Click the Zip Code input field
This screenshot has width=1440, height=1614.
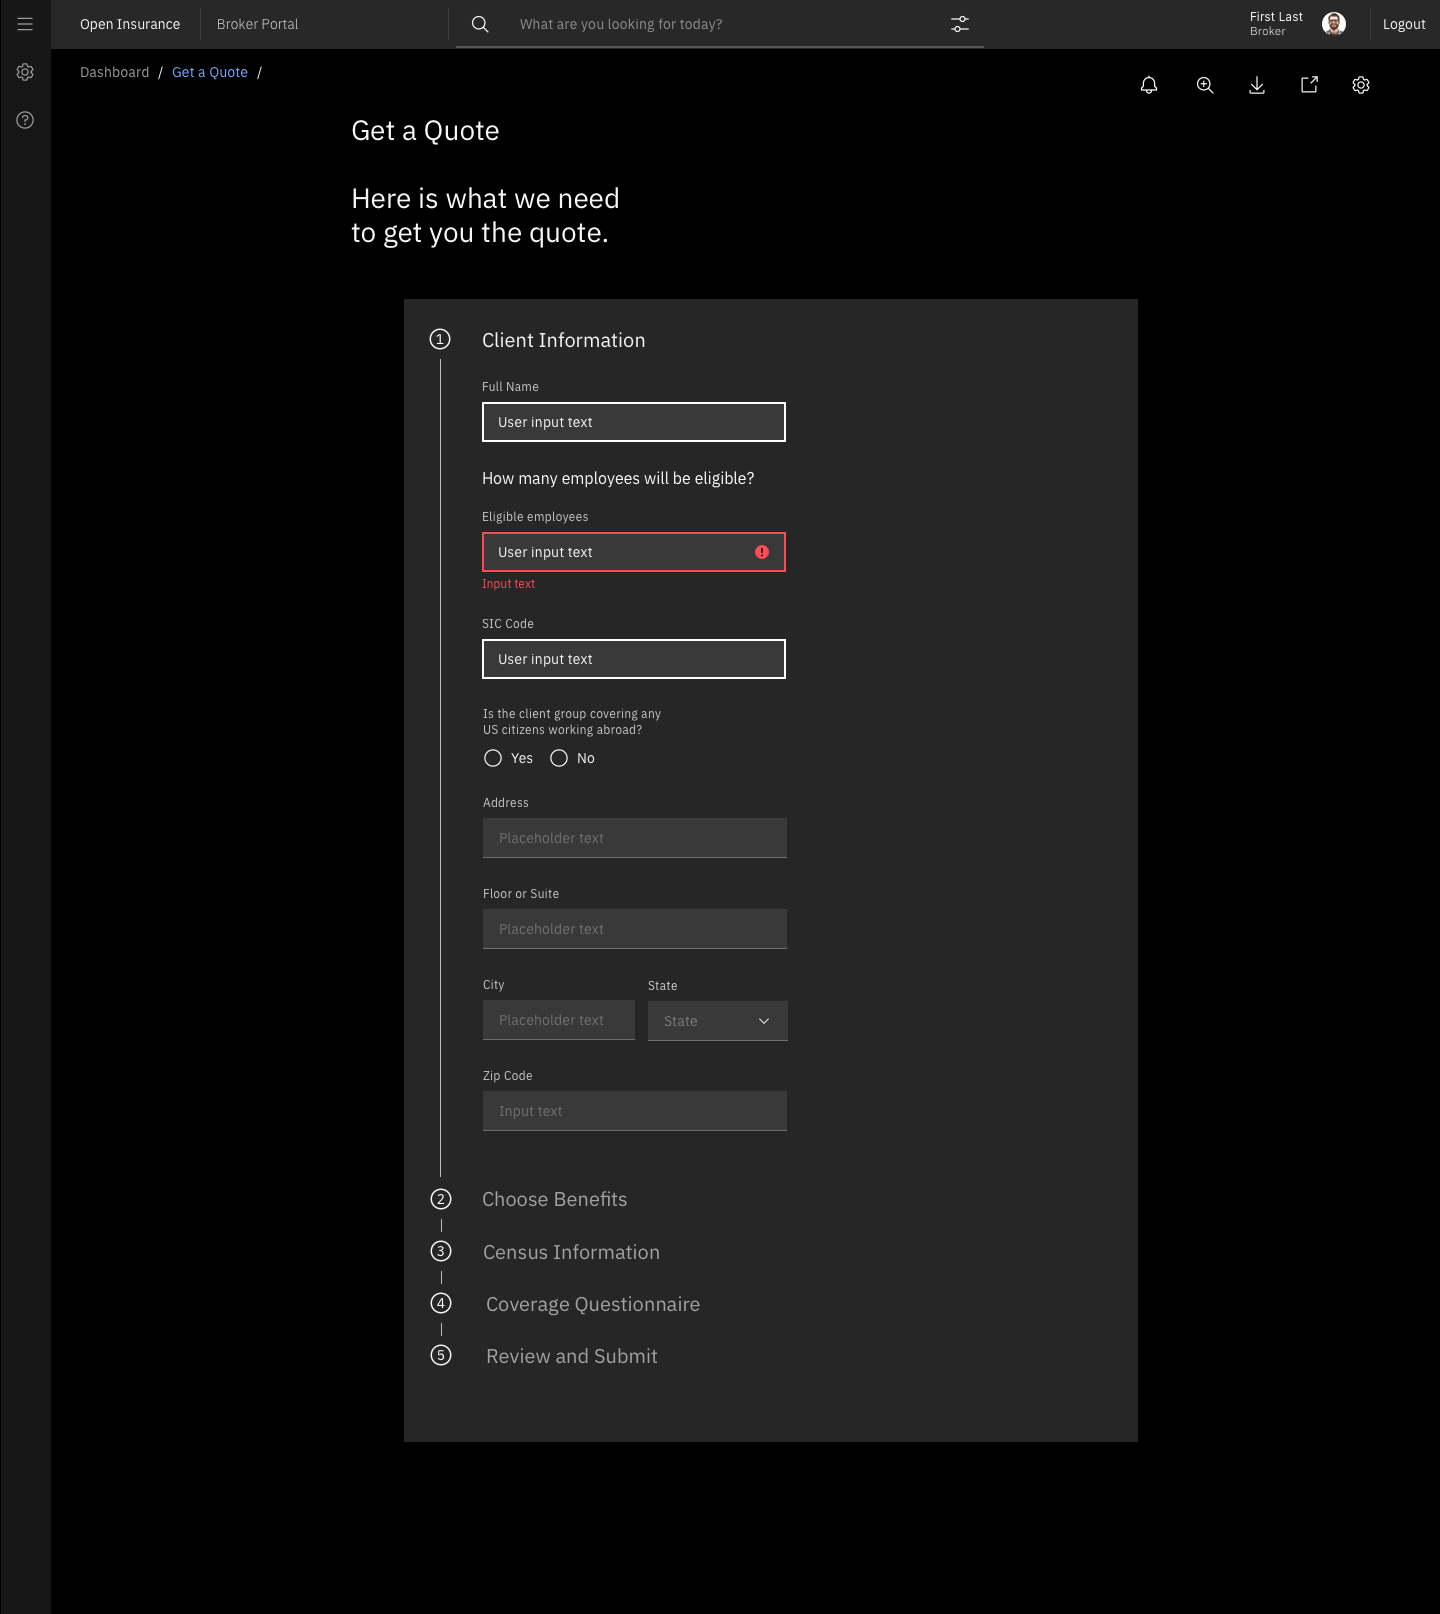click(635, 1111)
